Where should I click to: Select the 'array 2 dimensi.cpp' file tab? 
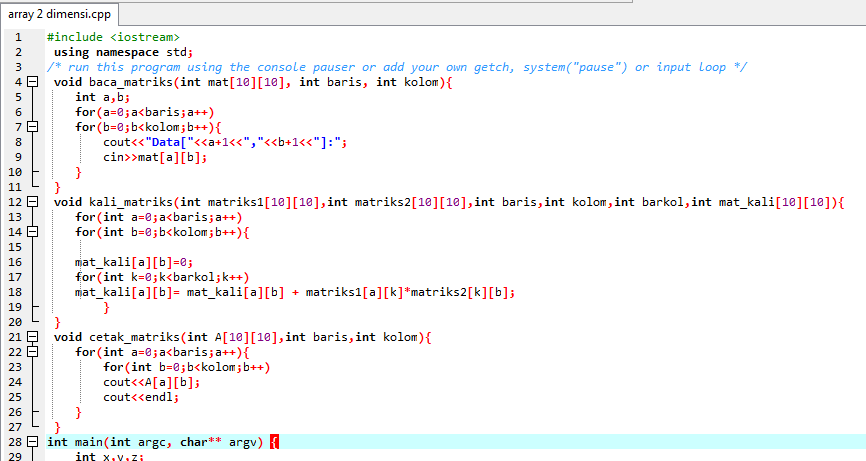(x=59, y=14)
